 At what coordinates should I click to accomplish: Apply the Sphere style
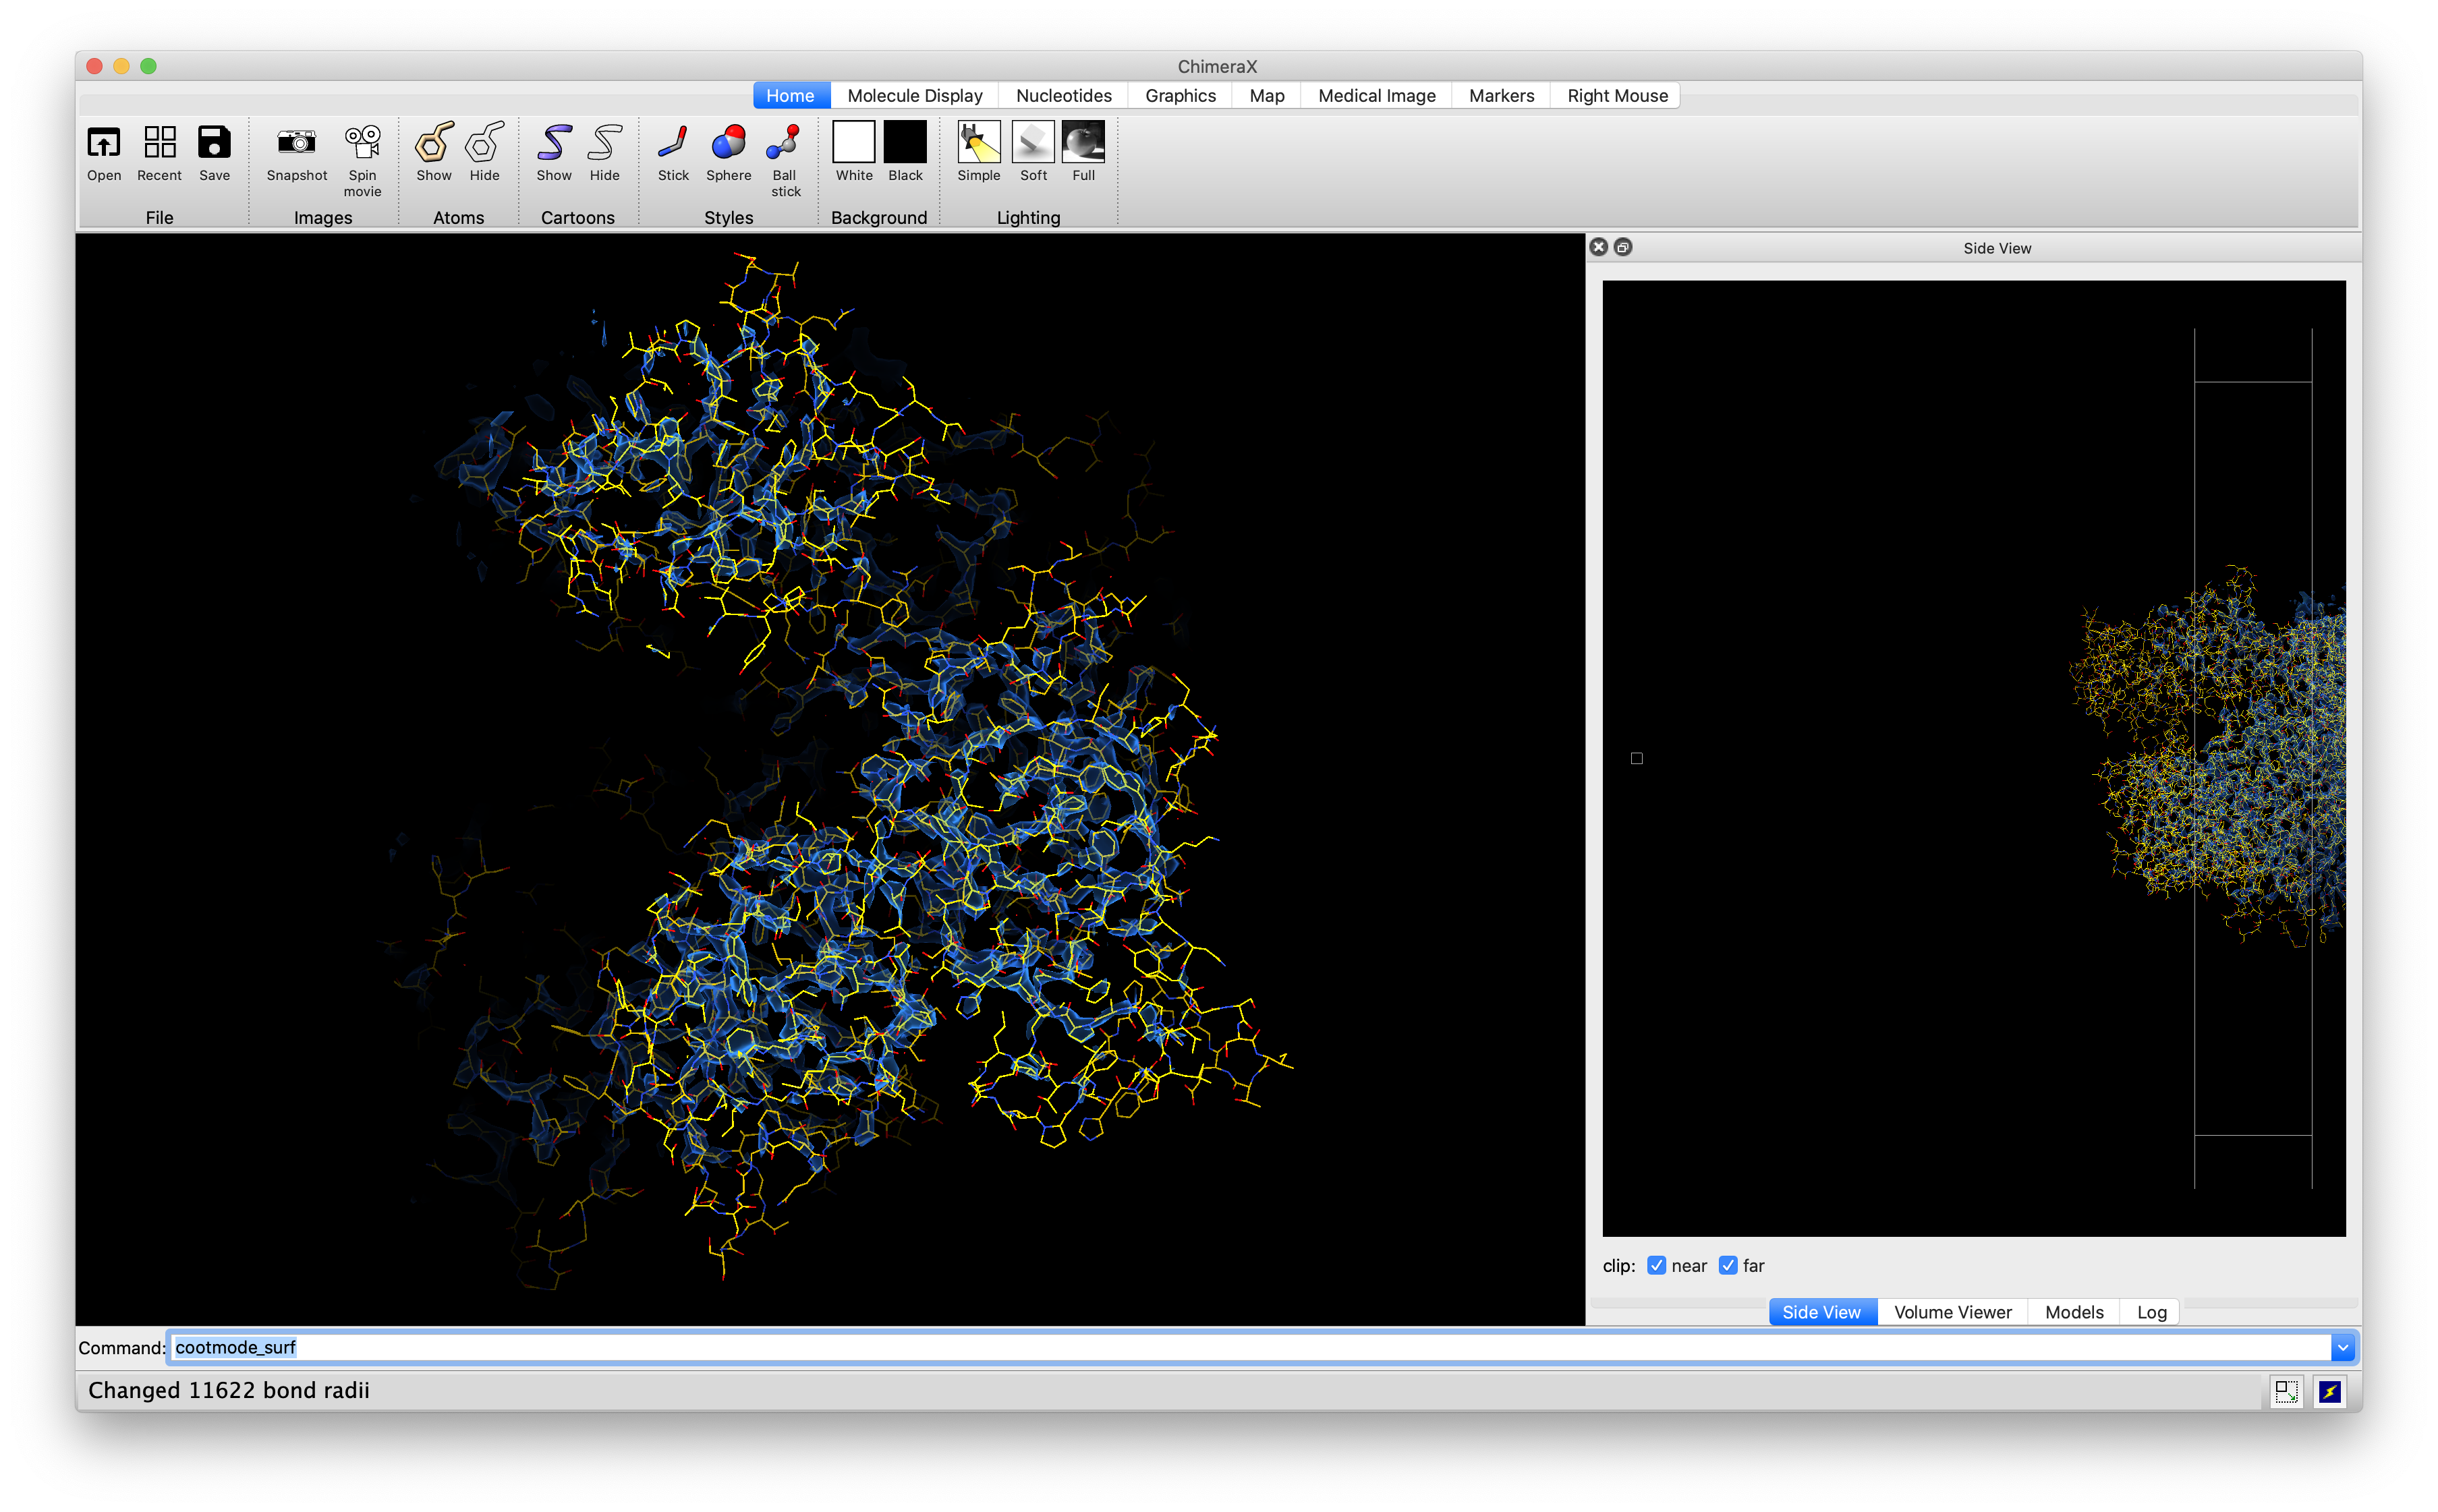(728, 143)
